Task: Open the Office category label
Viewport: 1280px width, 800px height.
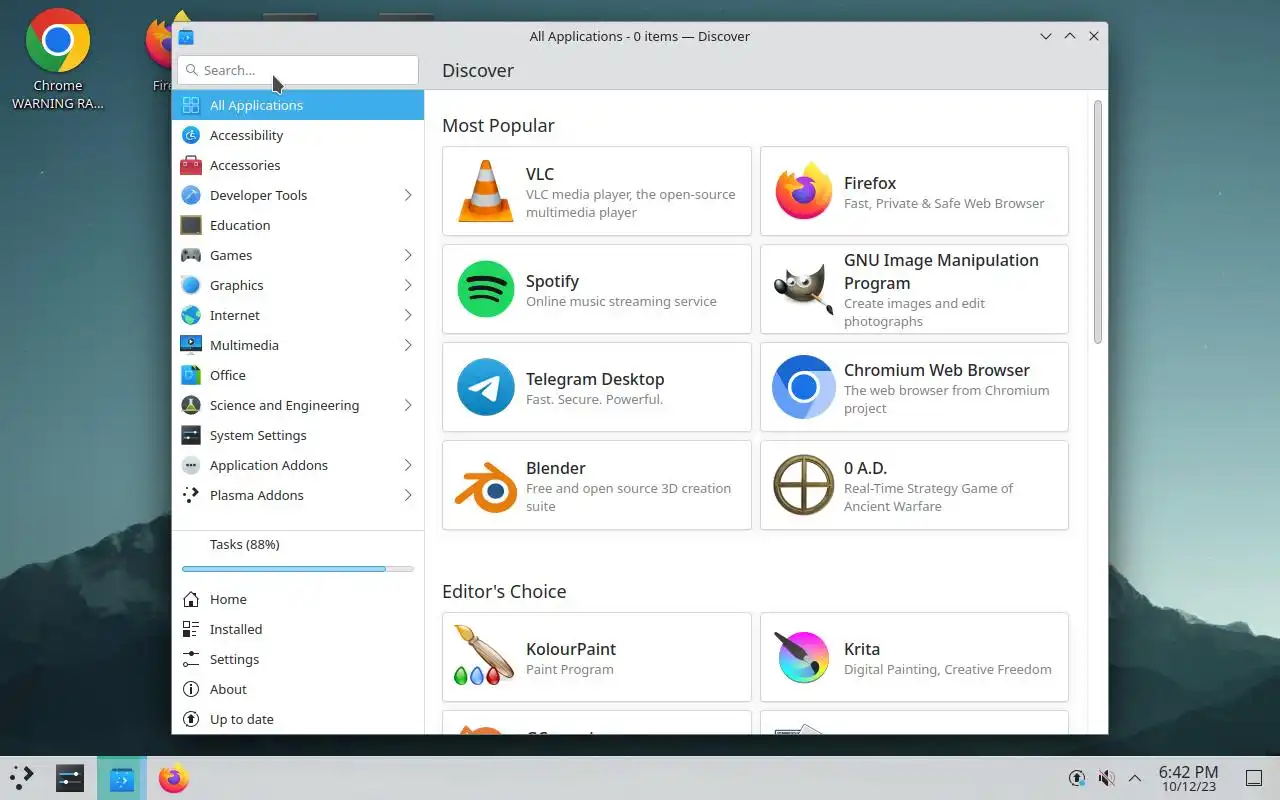Action: tap(228, 375)
